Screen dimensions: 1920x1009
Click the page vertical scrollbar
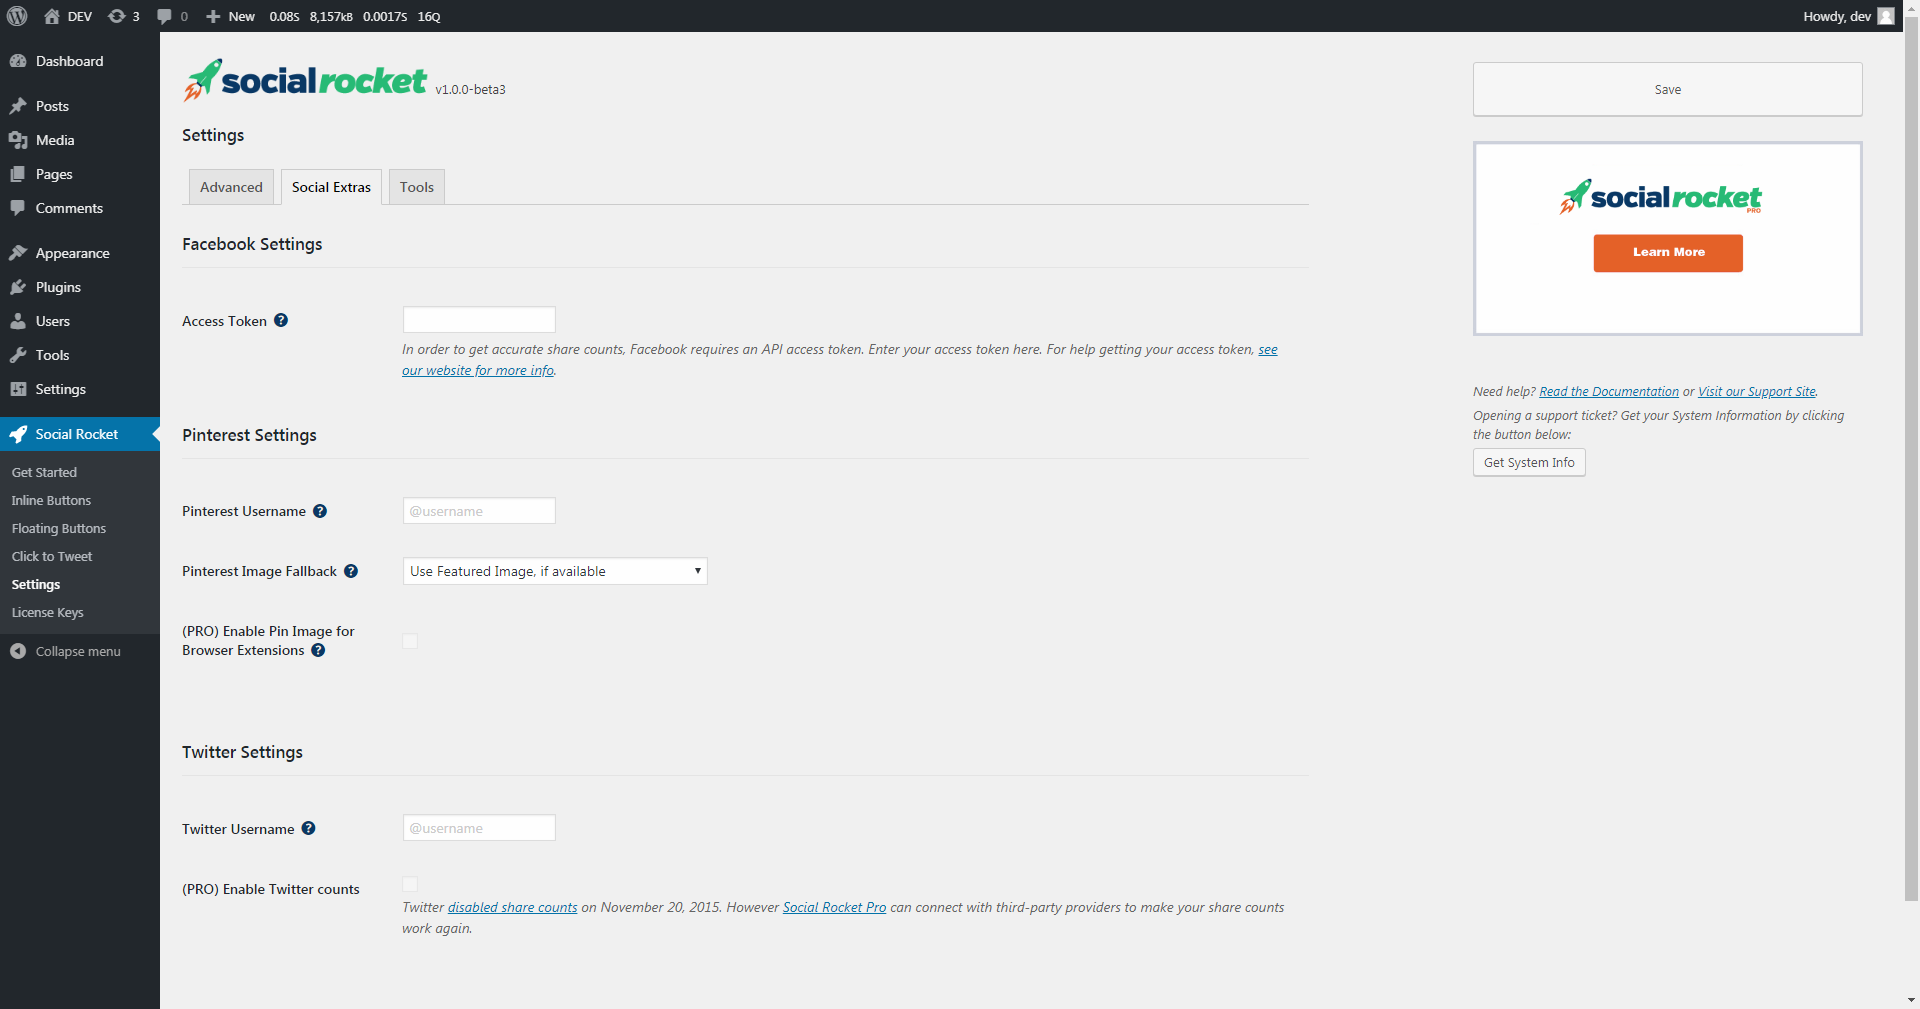(x=1911, y=460)
